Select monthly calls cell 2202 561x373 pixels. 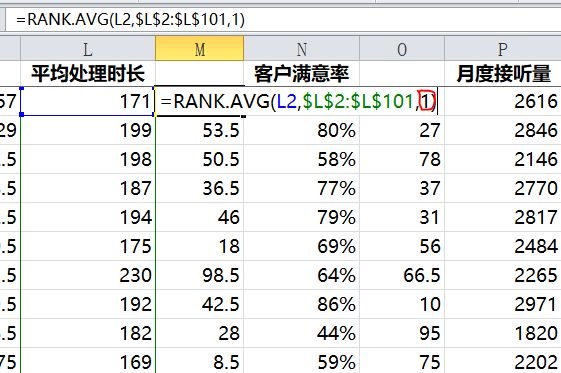tap(503, 360)
